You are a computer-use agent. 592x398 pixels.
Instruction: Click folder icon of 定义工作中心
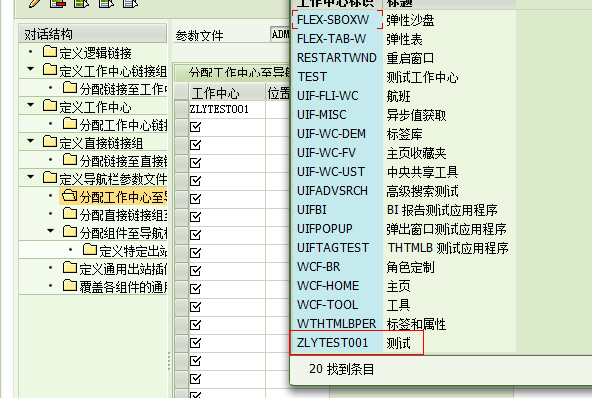click(50, 106)
